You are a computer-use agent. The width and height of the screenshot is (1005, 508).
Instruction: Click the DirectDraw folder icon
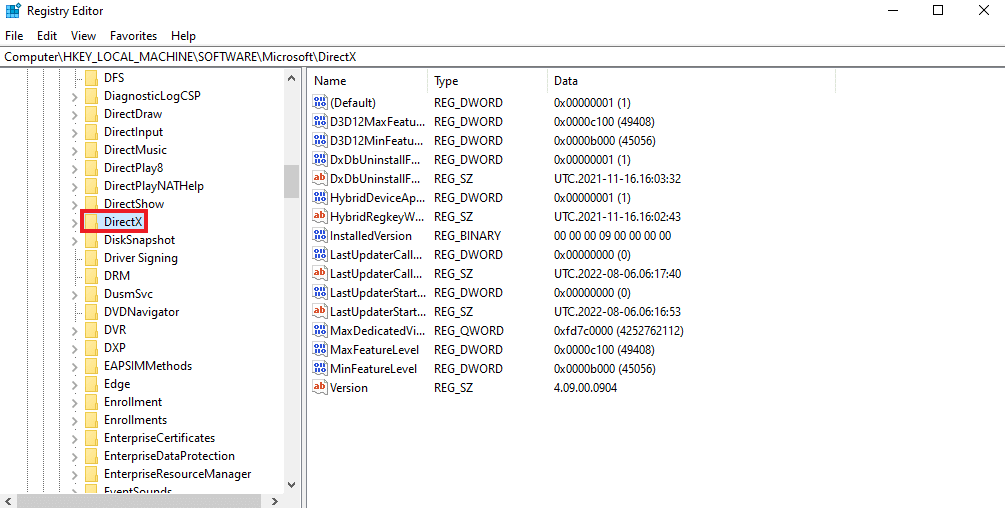click(x=92, y=114)
